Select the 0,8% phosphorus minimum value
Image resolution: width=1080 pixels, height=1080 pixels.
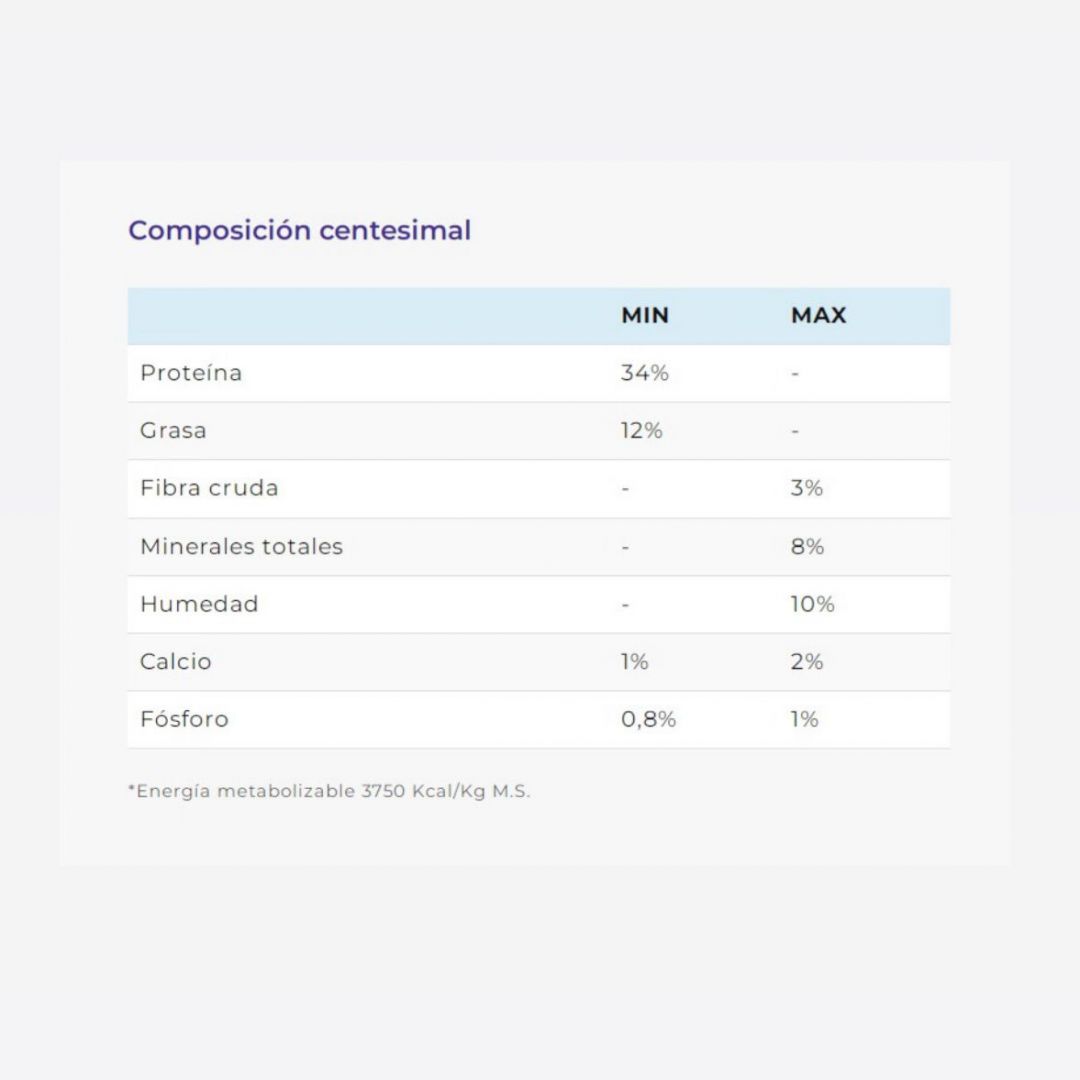pyautogui.click(x=648, y=719)
